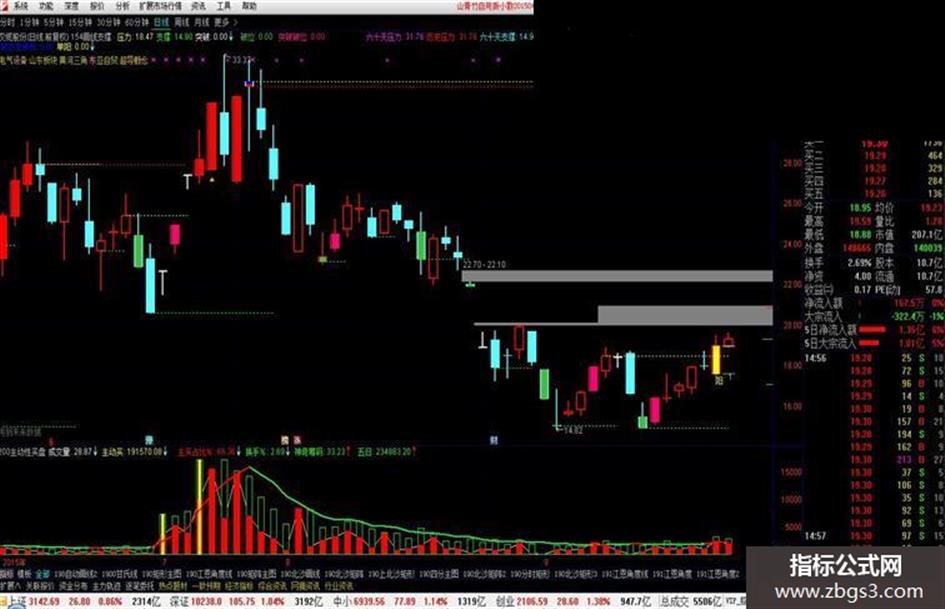Click the 净流入额 row
This screenshot has height=609, width=945.
pyautogui.click(x=874, y=303)
